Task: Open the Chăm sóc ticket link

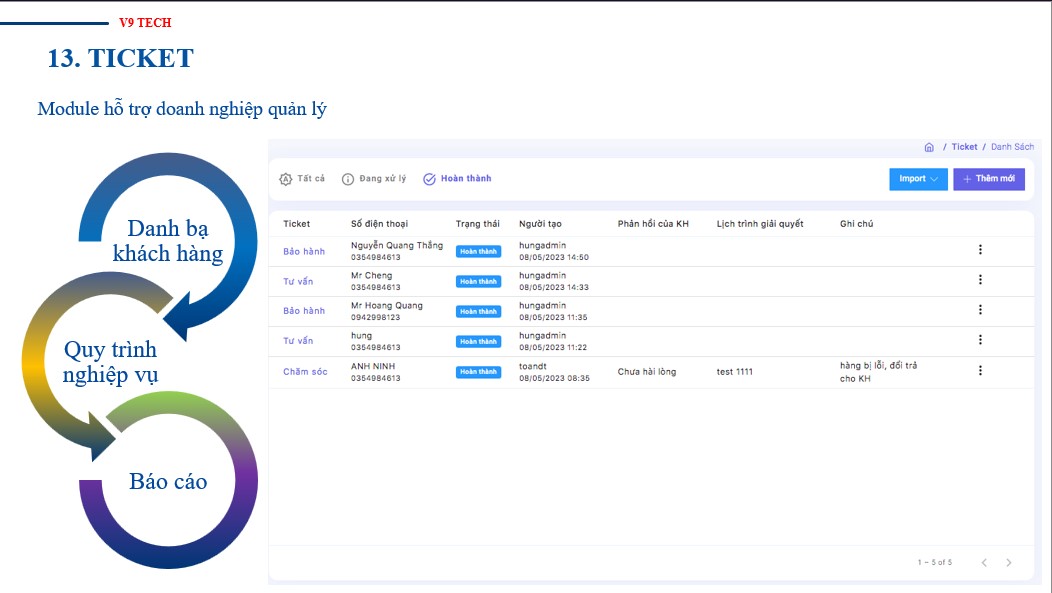Action: pyautogui.click(x=305, y=372)
